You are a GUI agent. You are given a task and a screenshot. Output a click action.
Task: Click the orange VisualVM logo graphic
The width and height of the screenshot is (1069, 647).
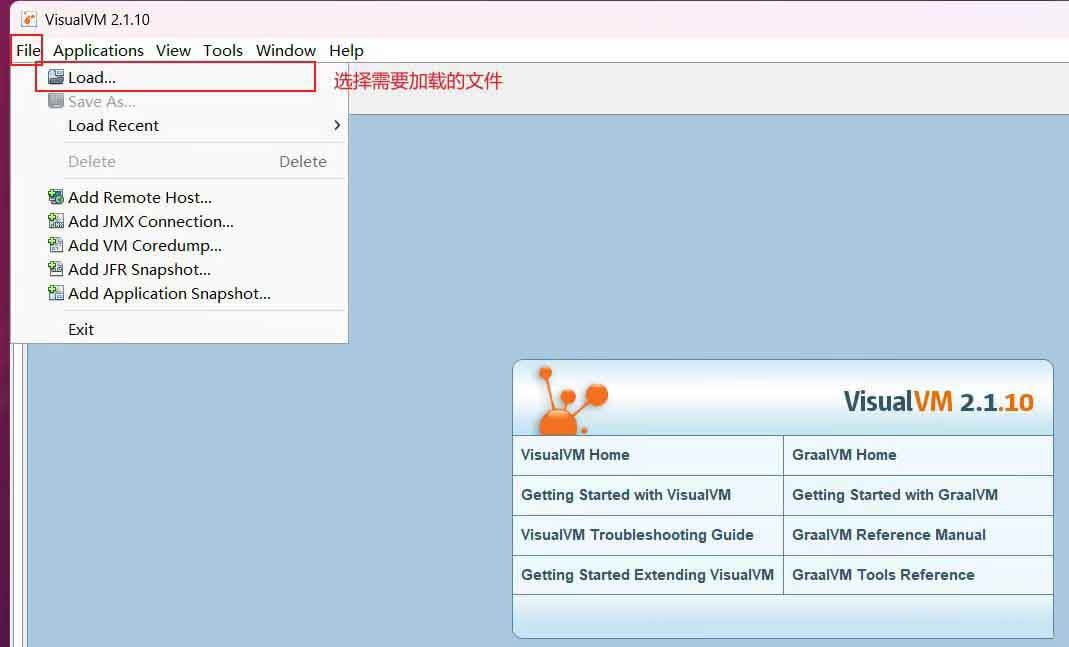567,400
